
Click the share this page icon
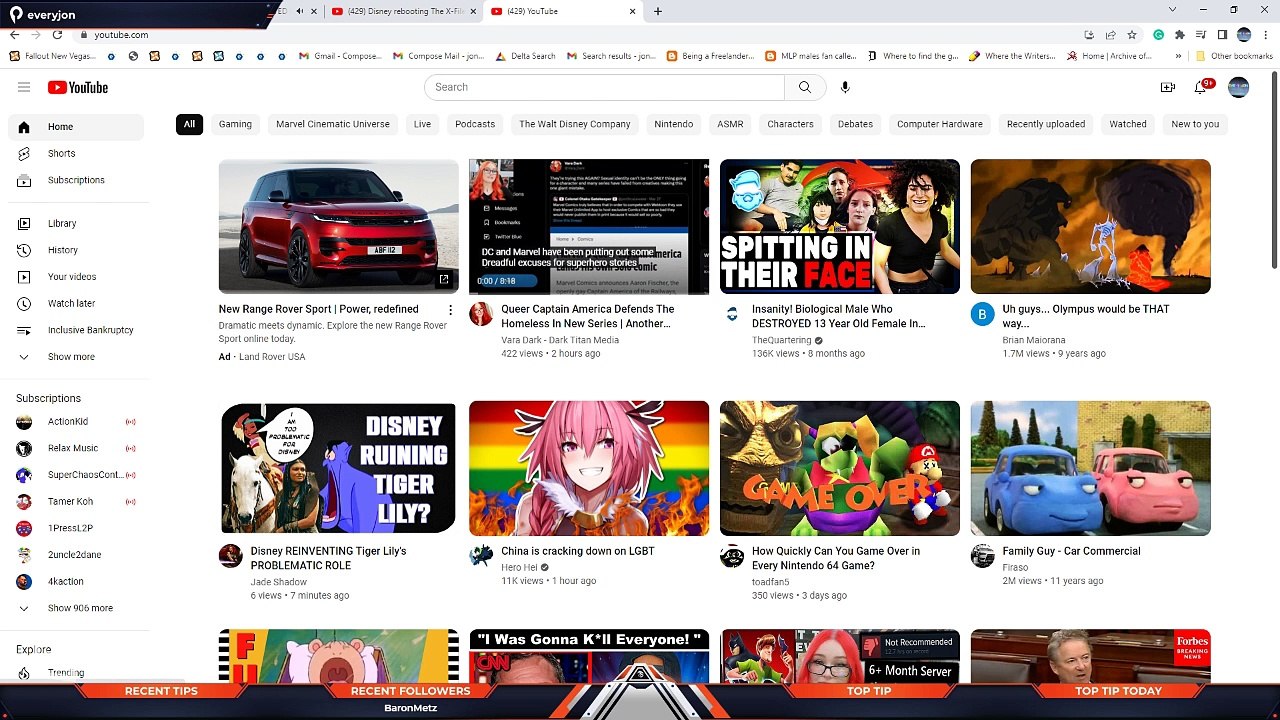pyautogui.click(x=1110, y=35)
